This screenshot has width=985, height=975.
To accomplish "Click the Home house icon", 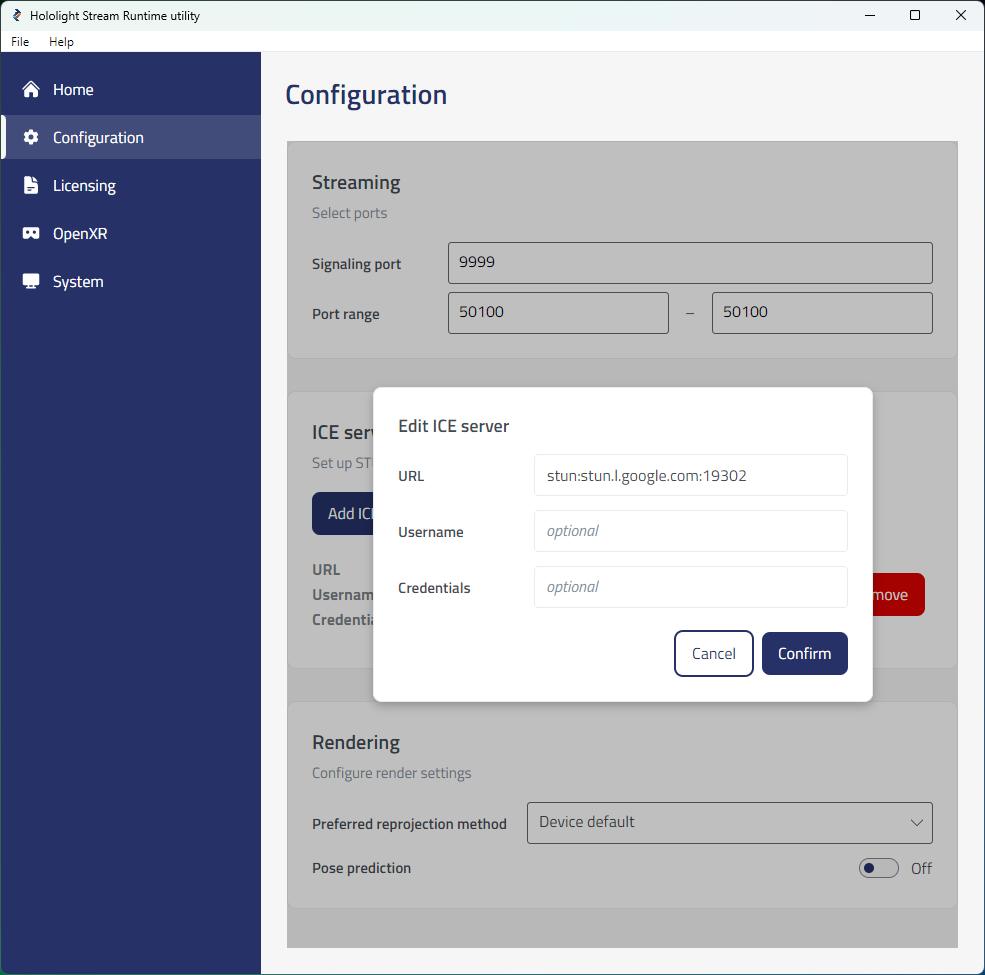I will click(x=31, y=89).
